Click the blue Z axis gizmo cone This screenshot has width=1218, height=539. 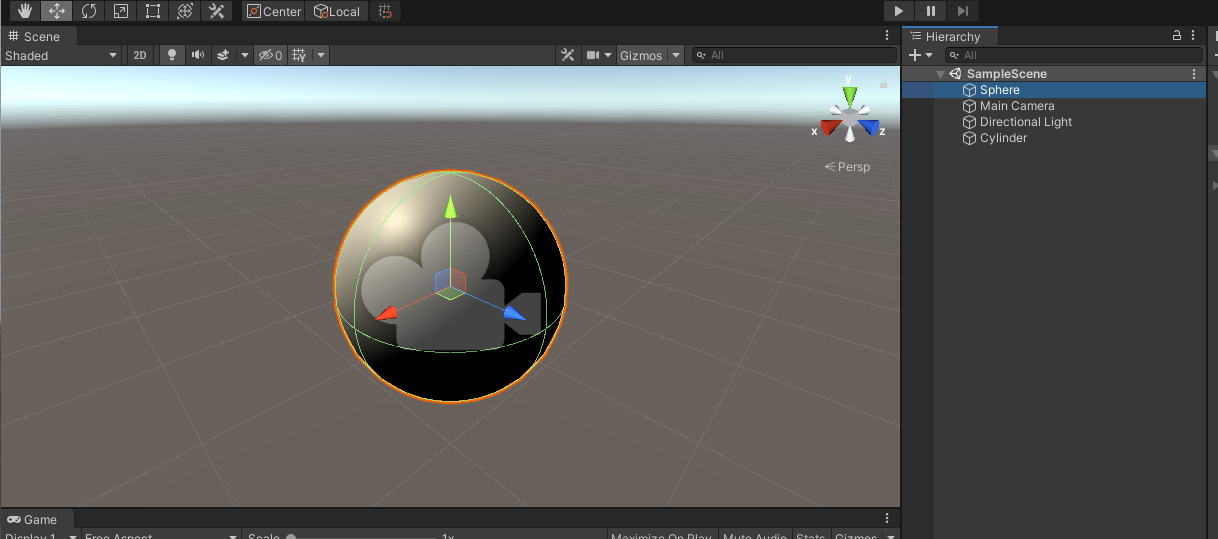(x=869, y=128)
